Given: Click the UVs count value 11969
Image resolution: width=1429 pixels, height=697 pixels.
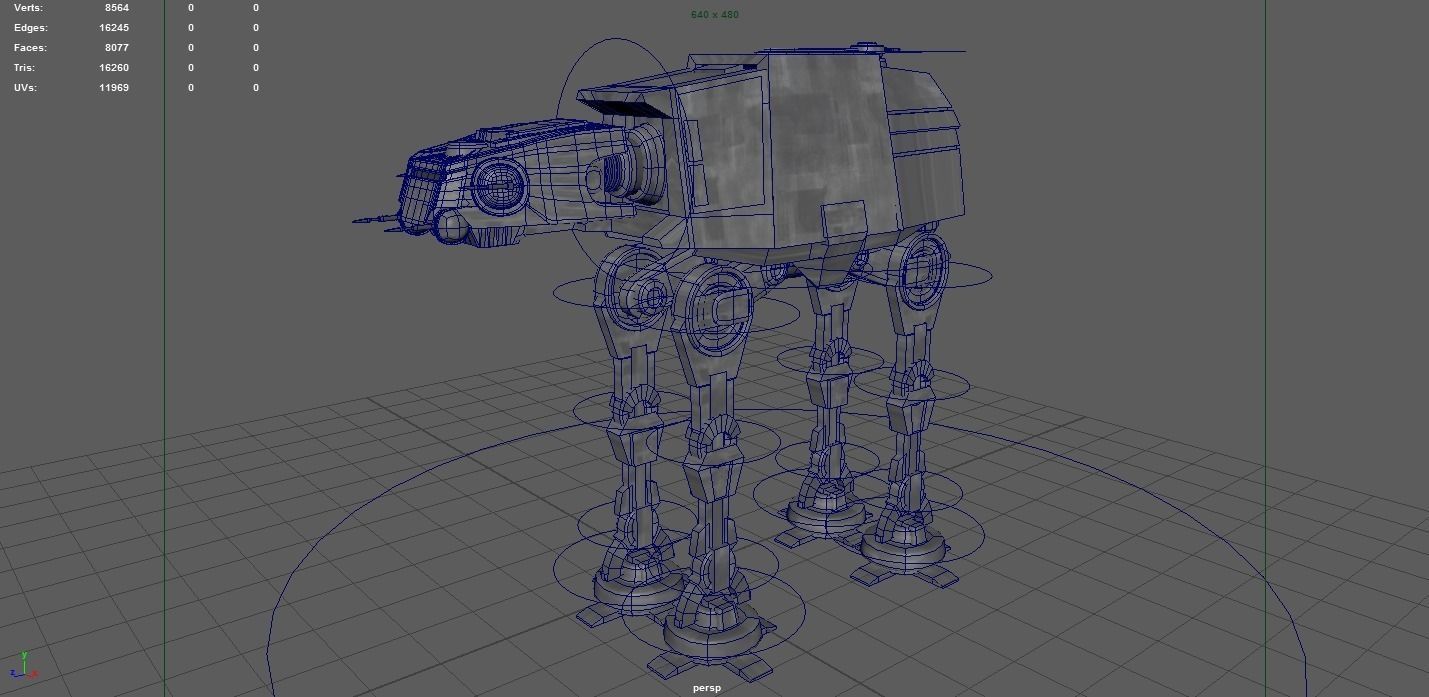Looking at the screenshot, I should click(114, 88).
